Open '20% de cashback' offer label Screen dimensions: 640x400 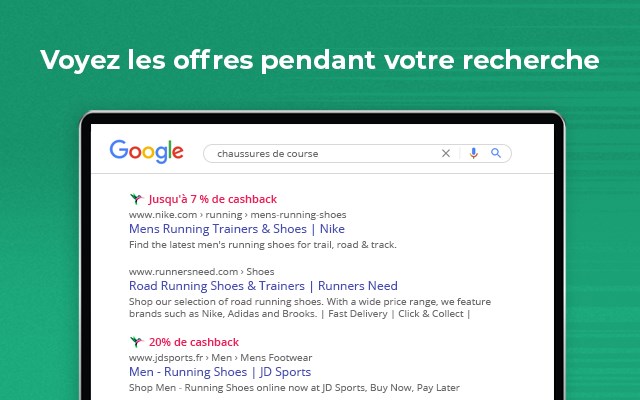[x=194, y=342]
